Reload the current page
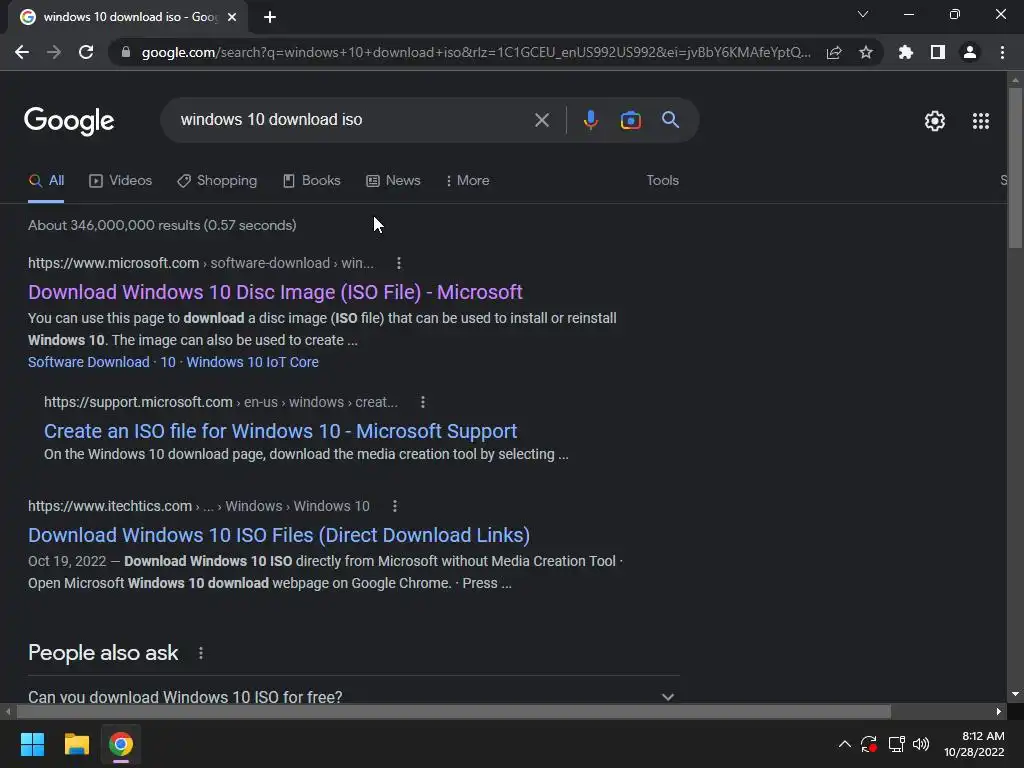 [86, 52]
